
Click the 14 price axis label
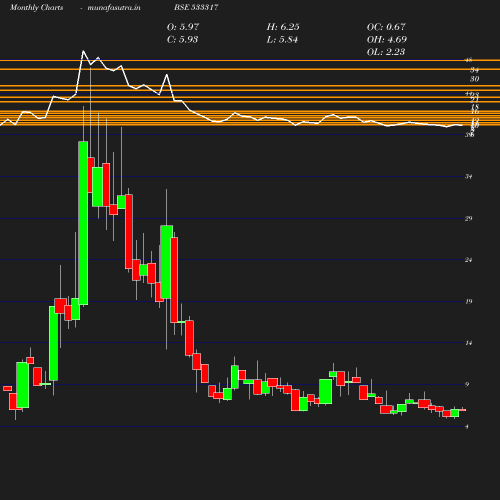(469, 343)
